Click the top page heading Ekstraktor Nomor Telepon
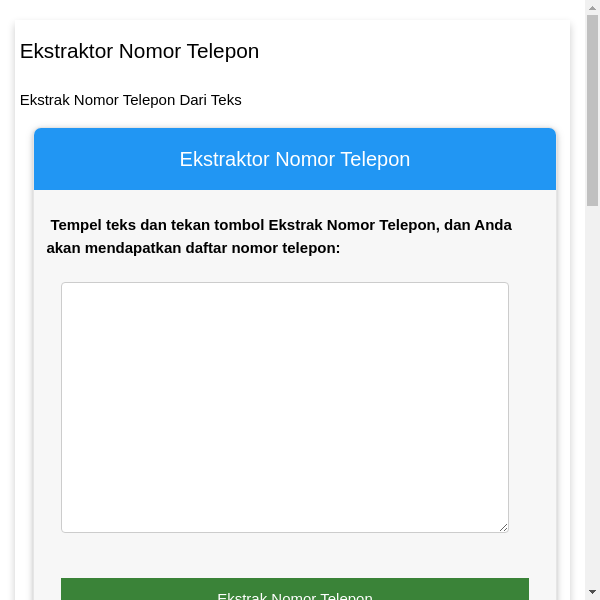The width and height of the screenshot is (600, 600). click(x=139, y=51)
